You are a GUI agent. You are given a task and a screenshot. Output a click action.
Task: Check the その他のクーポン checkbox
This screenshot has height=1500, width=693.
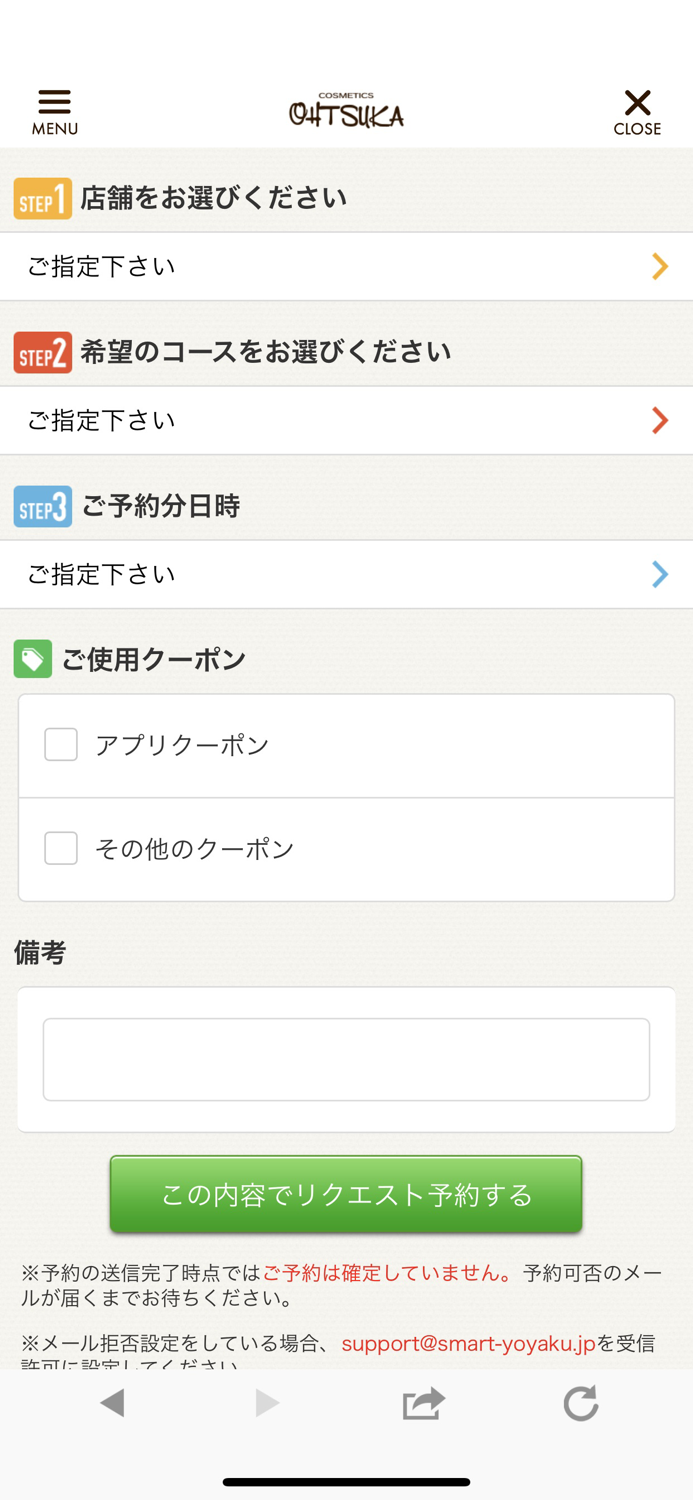coord(61,849)
